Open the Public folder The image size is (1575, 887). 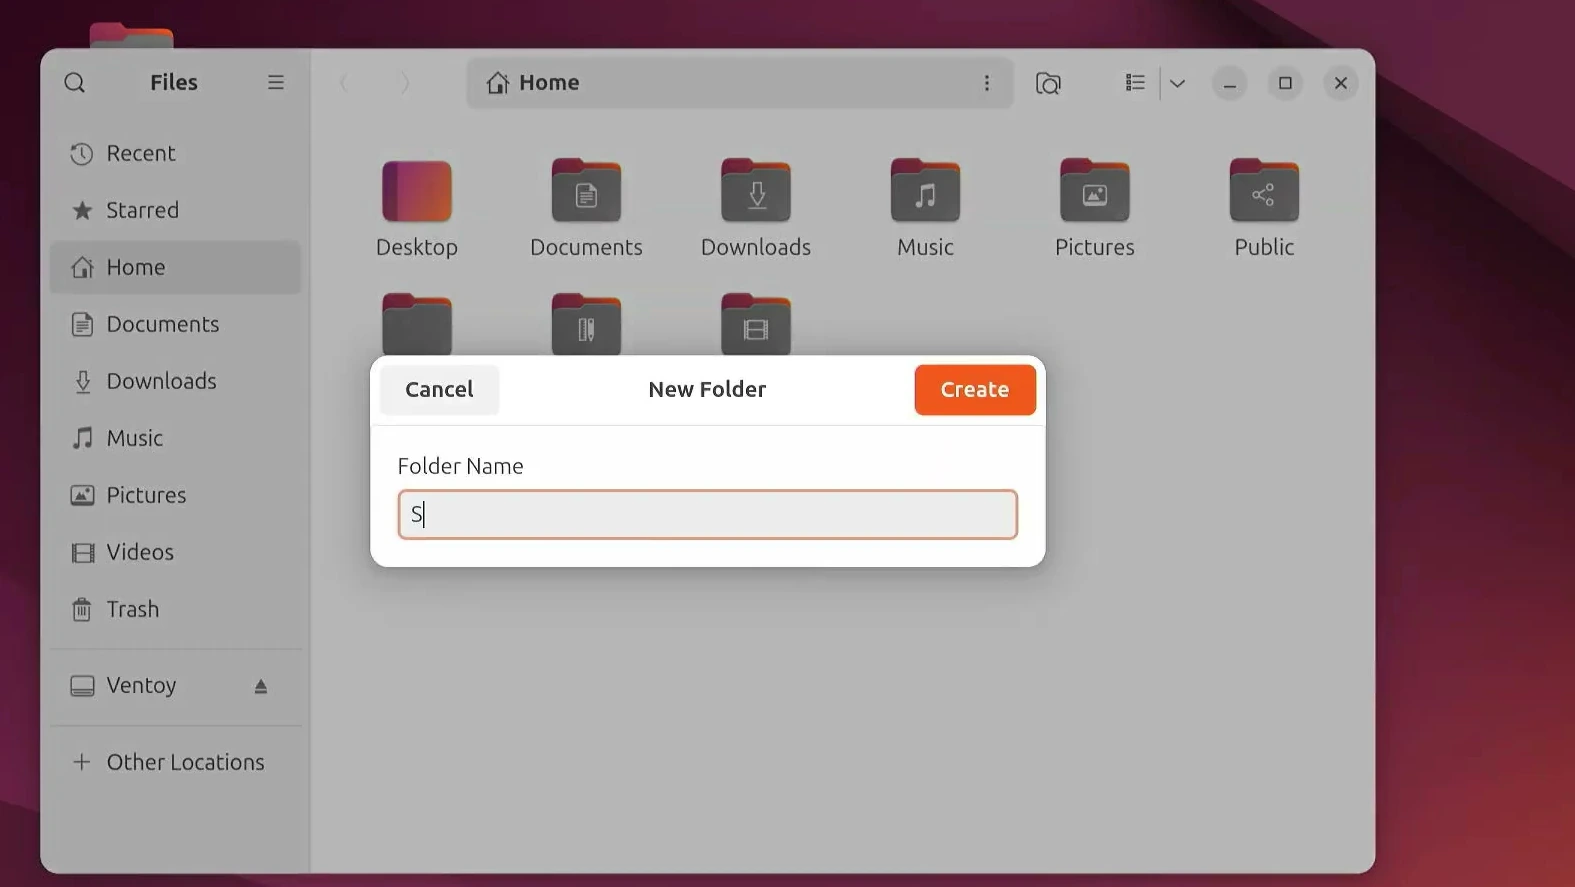pos(1264,208)
